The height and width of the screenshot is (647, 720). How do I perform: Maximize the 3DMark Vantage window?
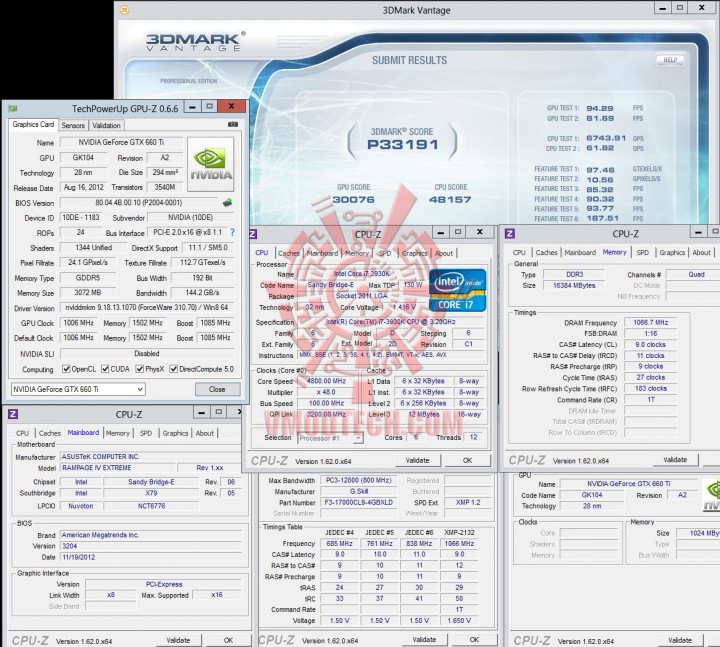[x=680, y=7]
